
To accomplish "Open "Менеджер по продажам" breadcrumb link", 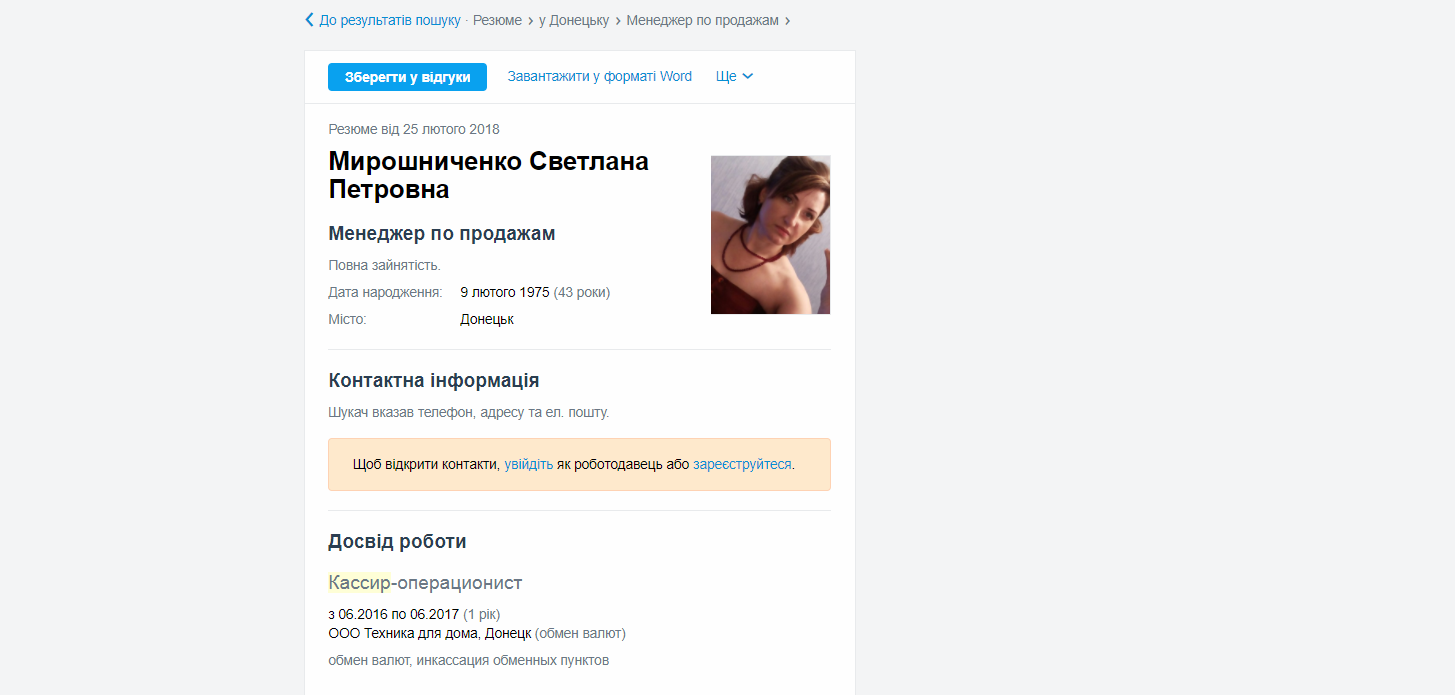I will pos(702,20).
